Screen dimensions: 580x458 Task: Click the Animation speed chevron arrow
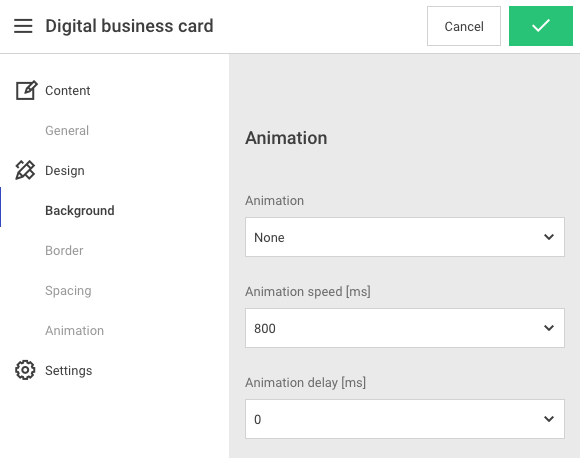tap(549, 328)
